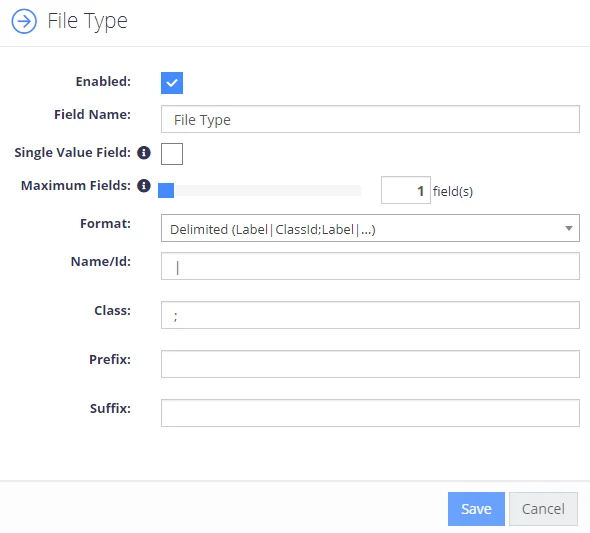
Task: Click info icon next to Maximum Fields
Action: pyautogui.click(x=144, y=185)
